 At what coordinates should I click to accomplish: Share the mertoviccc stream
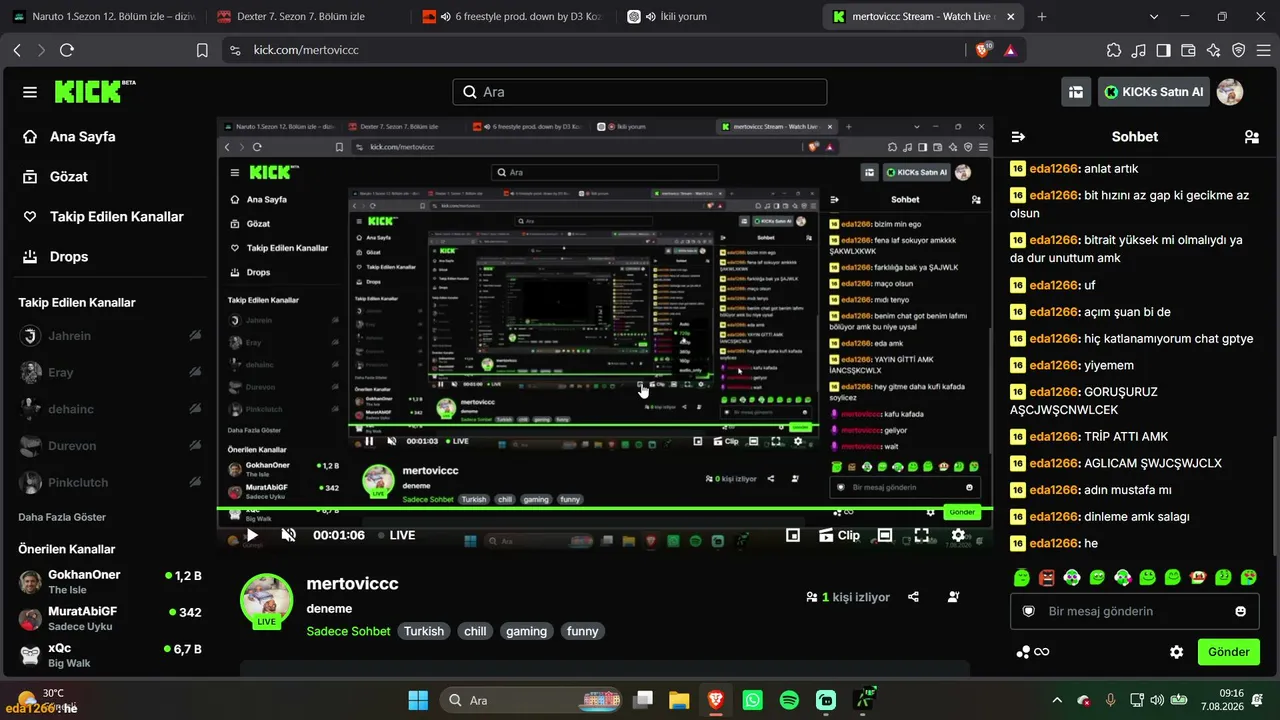913,597
